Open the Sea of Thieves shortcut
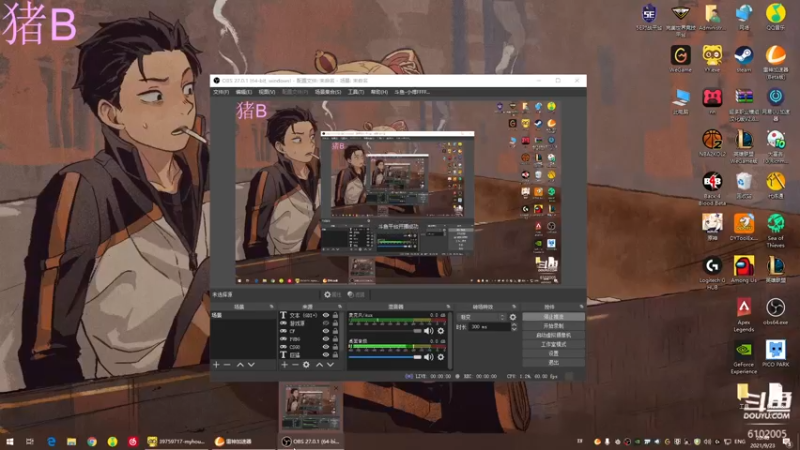 pyautogui.click(x=776, y=231)
